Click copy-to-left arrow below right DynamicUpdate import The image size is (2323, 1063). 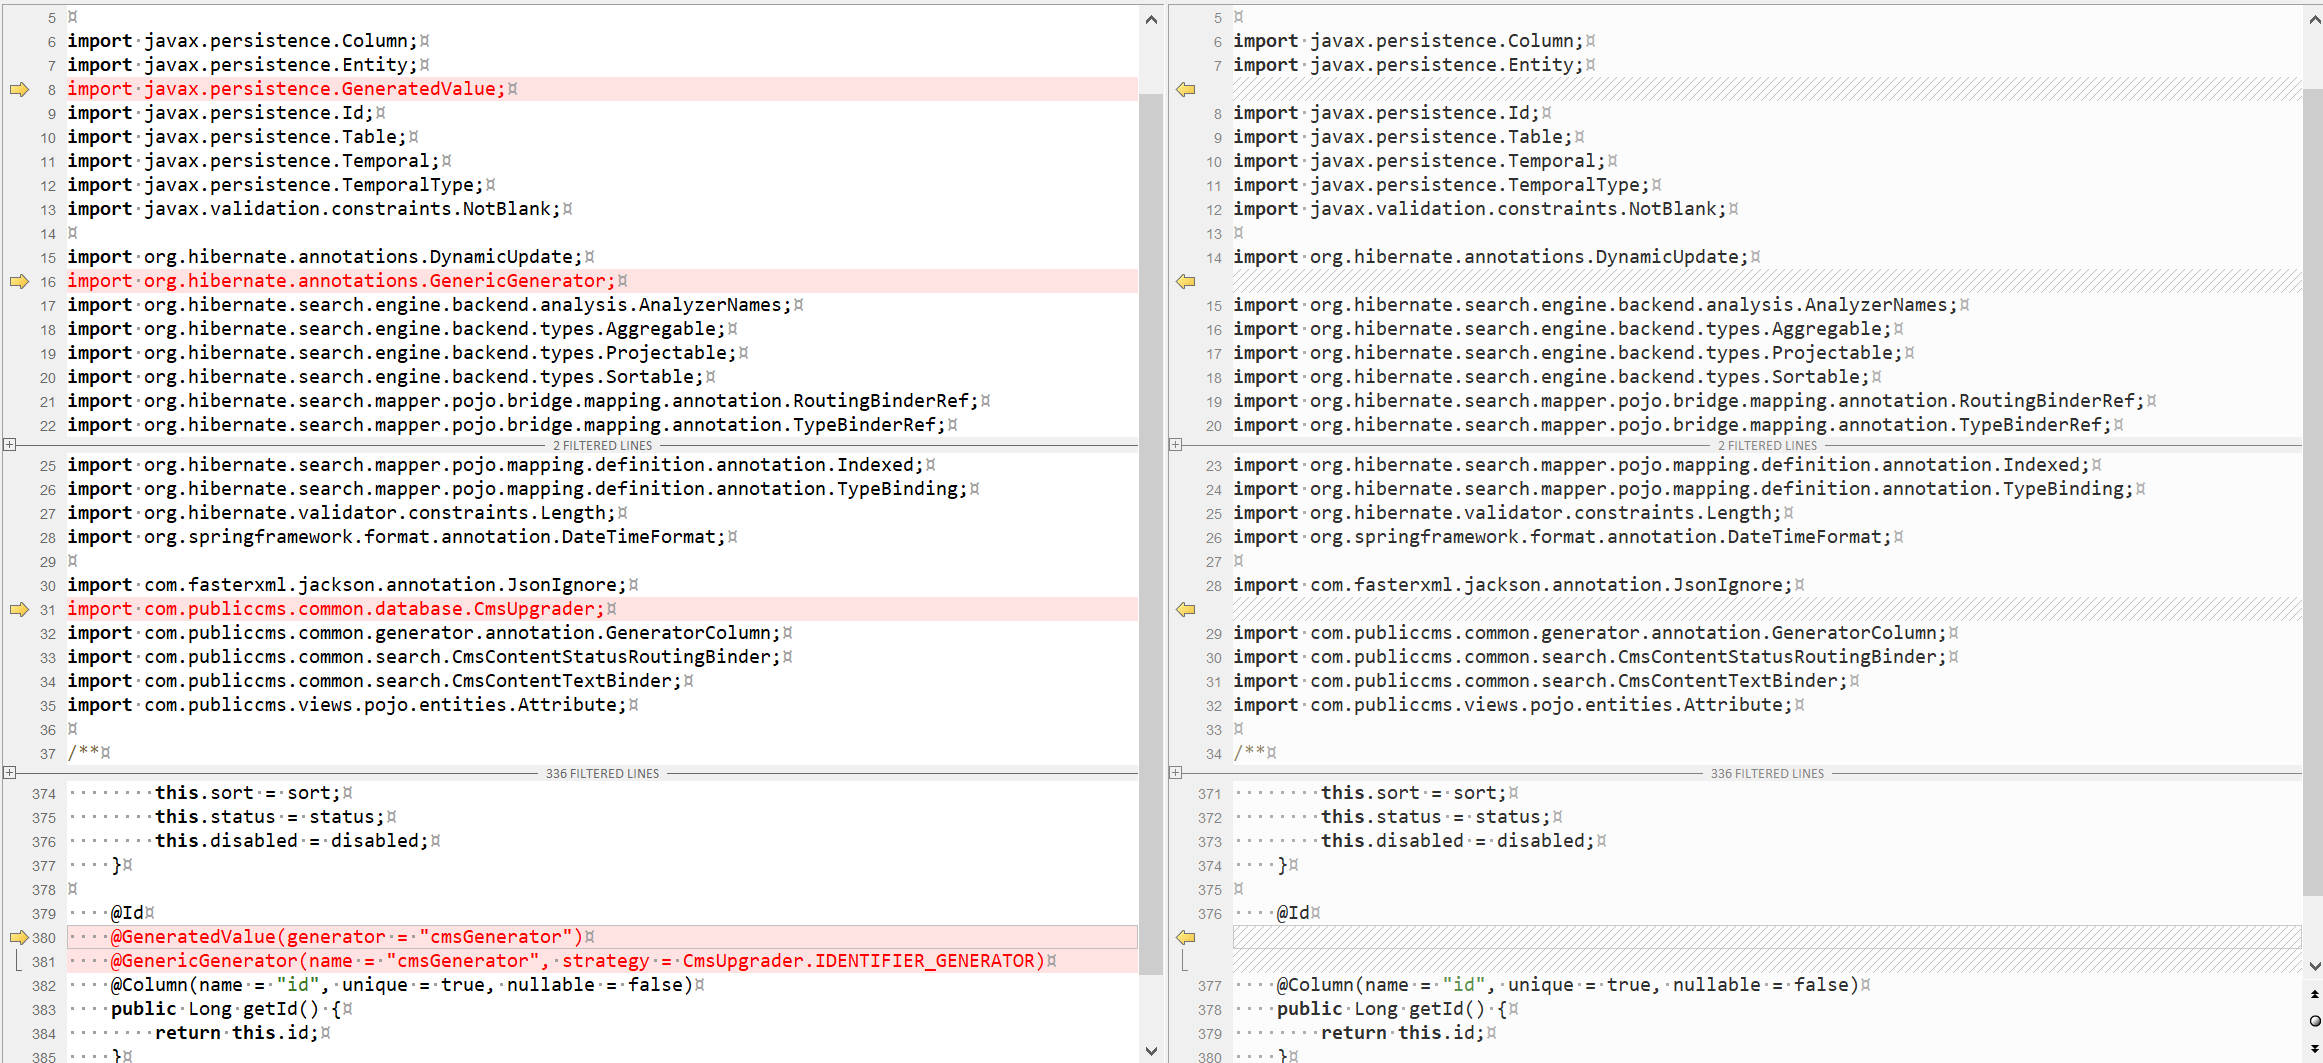pyautogui.click(x=1186, y=282)
